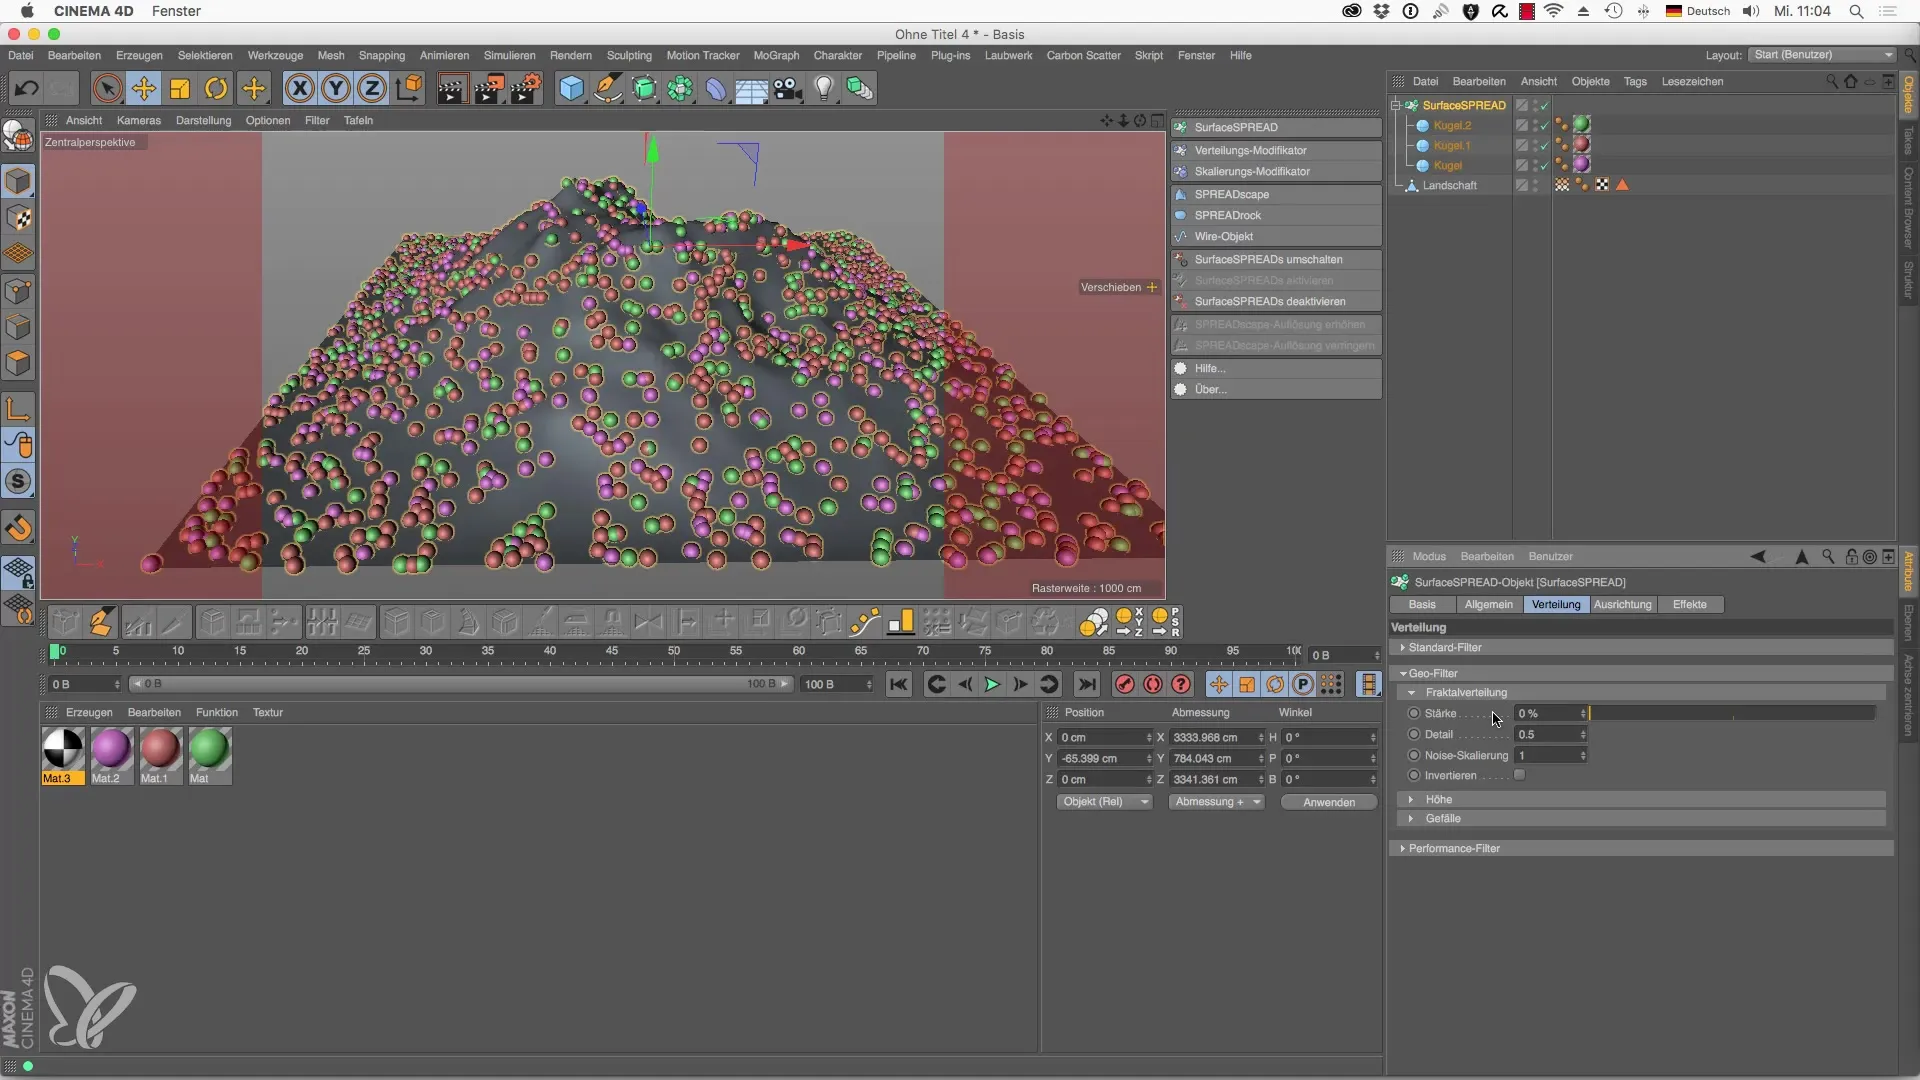Toggle Landschaft visibility dots

tap(1535, 186)
